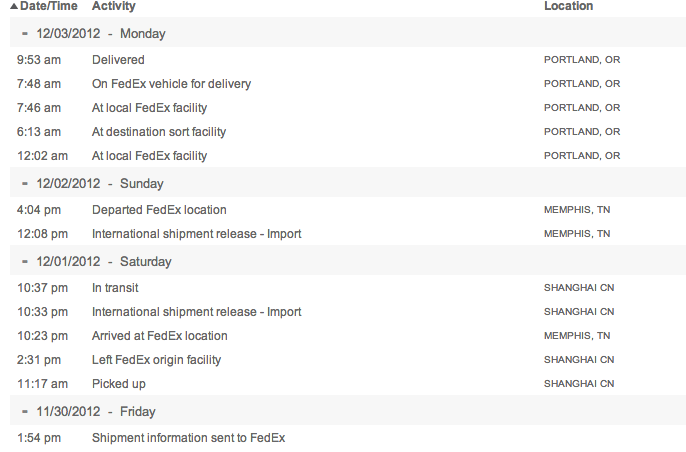
Task: Select Shipment information sent to FedEx
Action: 188,438
